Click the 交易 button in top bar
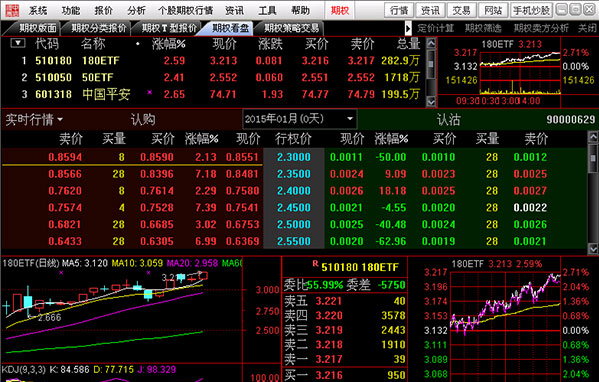The image size is (599, 382). pyautogui.click(x=461, y=10)
